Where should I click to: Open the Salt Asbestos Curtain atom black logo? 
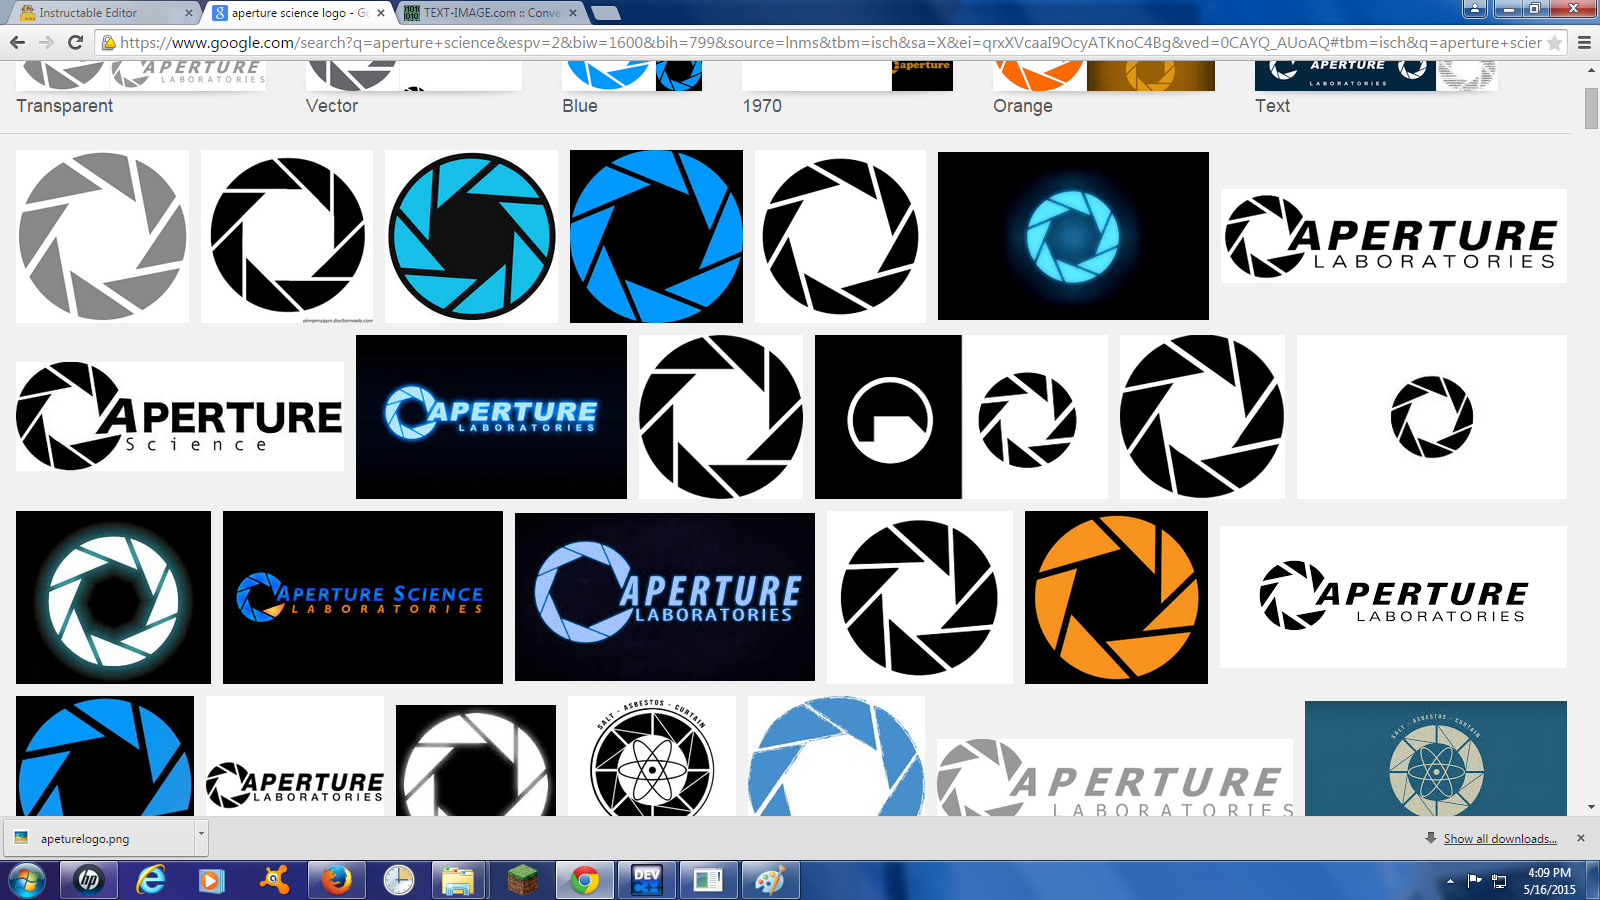point(652,756)
